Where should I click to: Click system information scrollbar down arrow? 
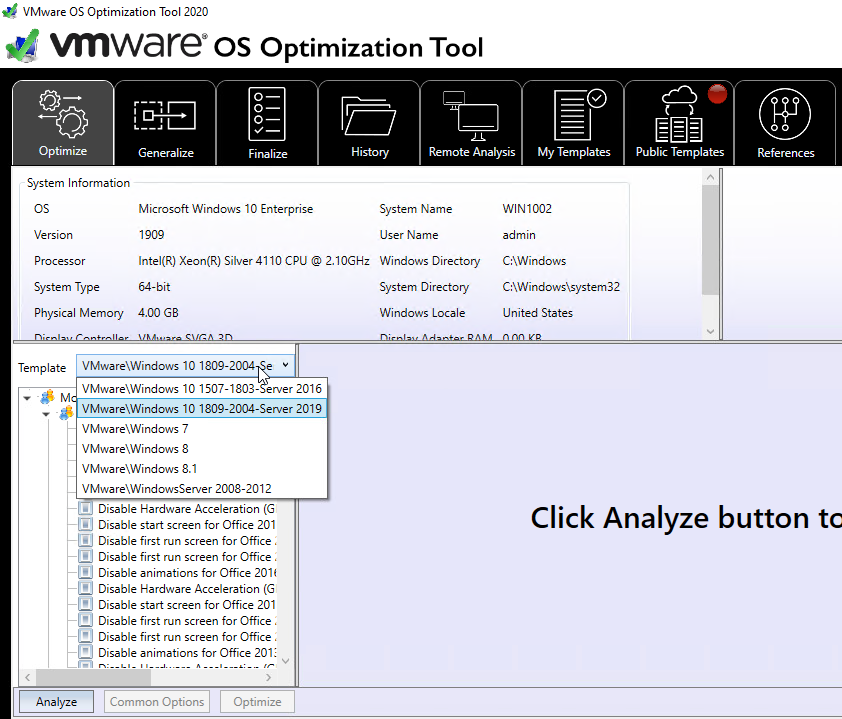pyautogui.click(x=710, y=331)
